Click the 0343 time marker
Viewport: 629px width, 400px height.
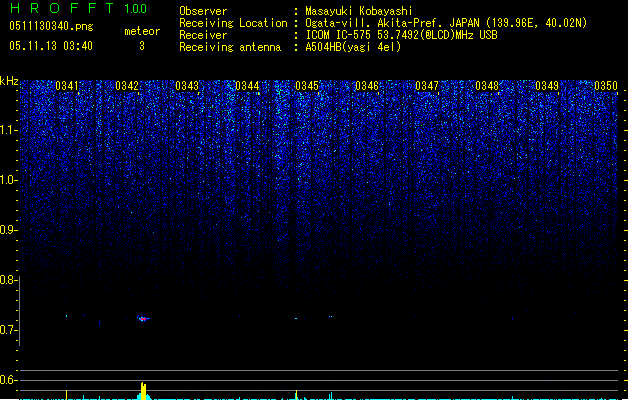(187, 85)
